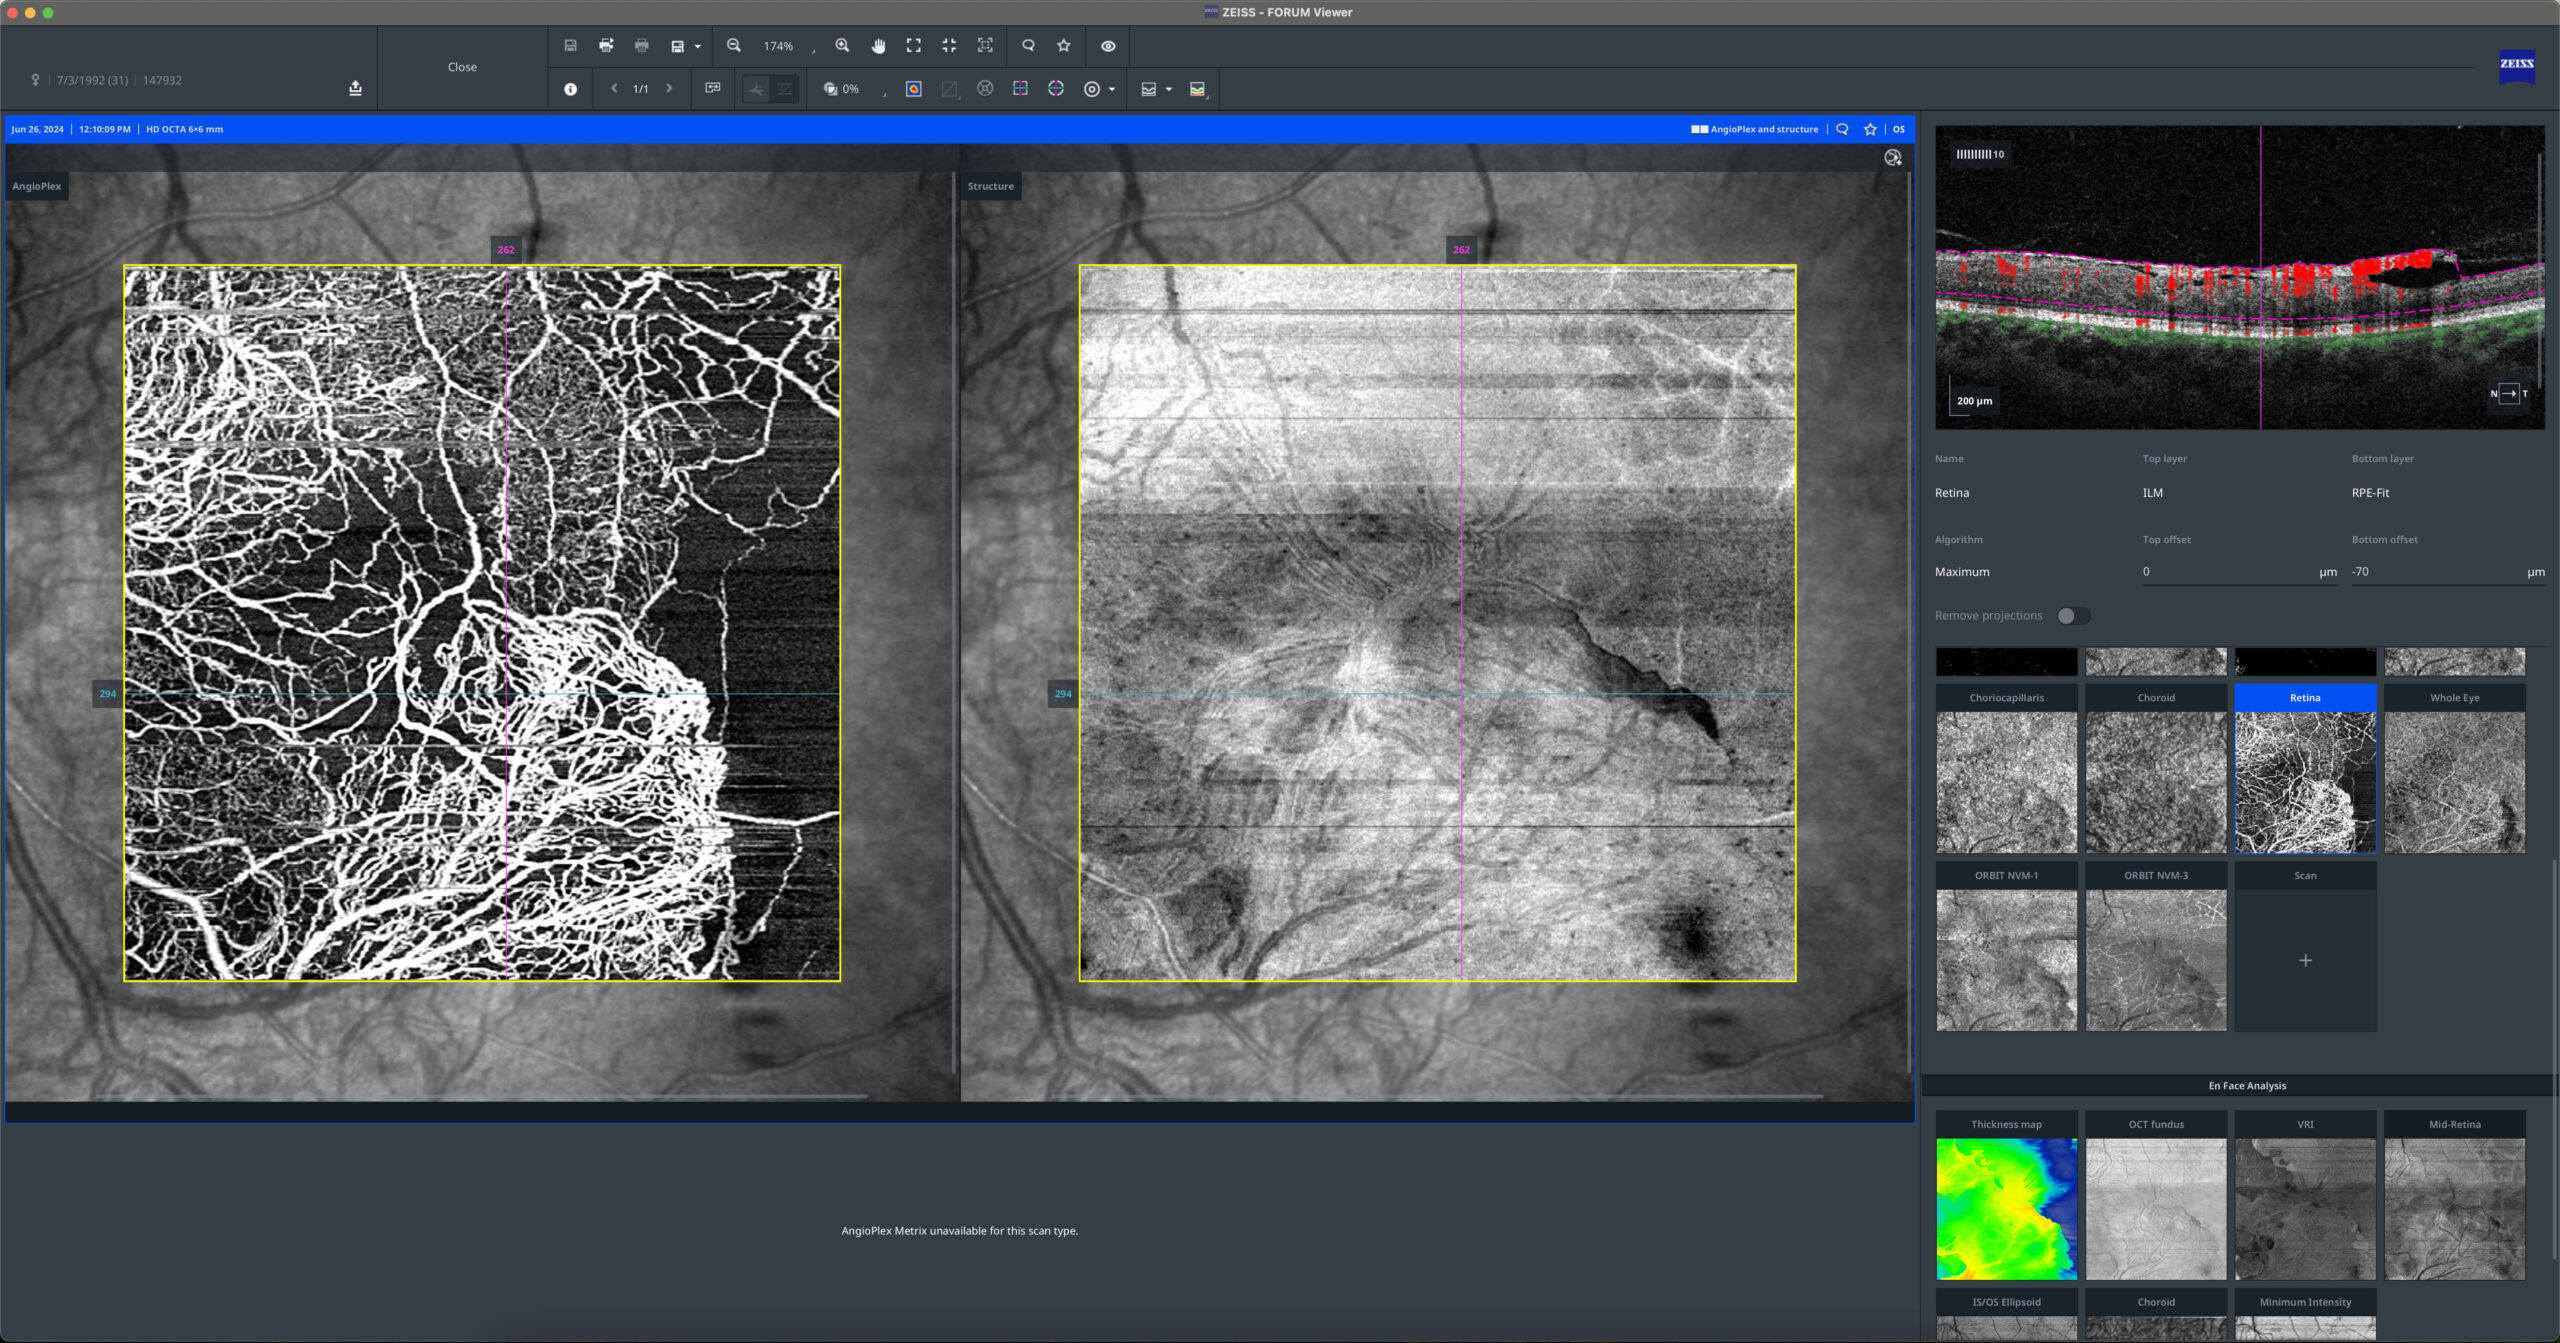Click the comment bubble icon in top toolbar
Screen dimensions: 2560x1343
point(1028,46)
